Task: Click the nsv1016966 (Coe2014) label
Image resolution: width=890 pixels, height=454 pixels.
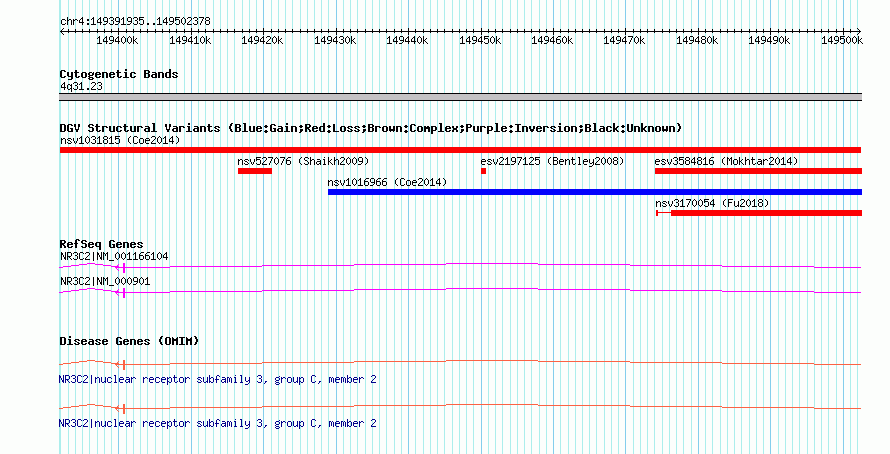Action: (387, 182)
